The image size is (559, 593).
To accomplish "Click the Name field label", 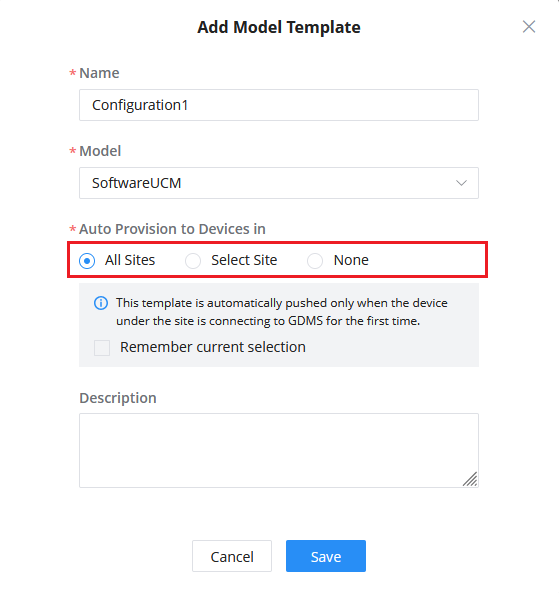I will pos(99,73).
